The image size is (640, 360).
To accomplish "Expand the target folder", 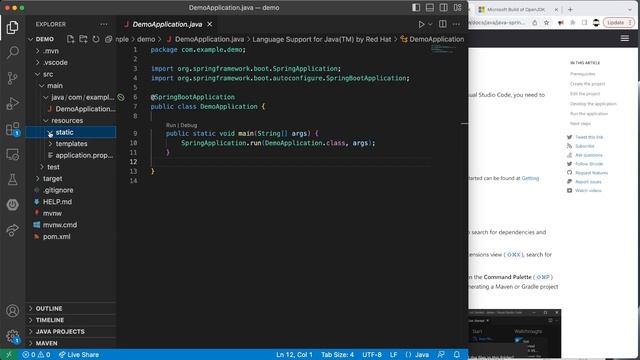I will [71, 179].
